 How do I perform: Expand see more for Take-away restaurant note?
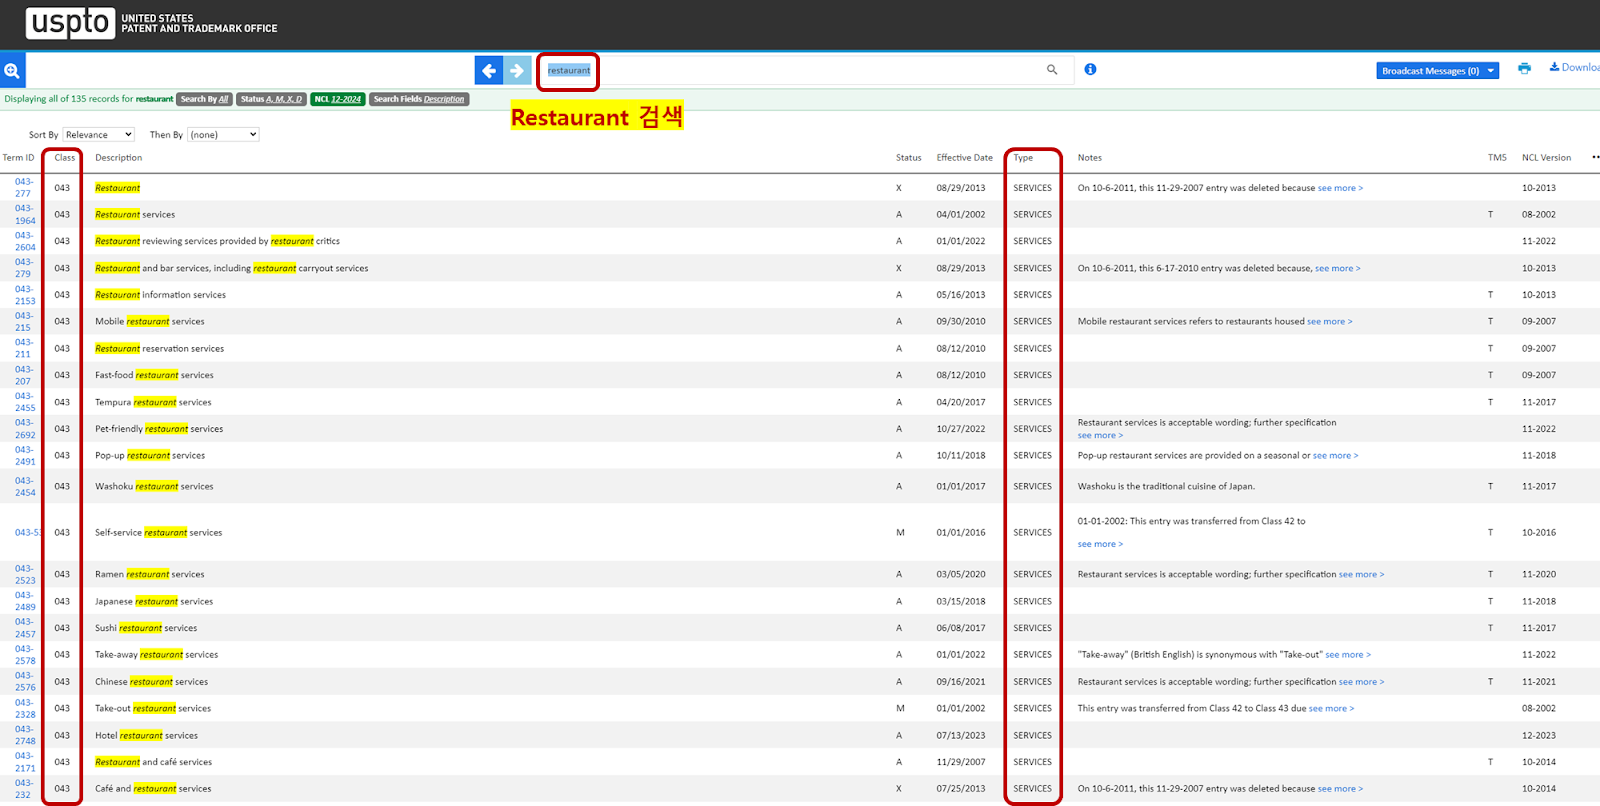point(1348,655)
